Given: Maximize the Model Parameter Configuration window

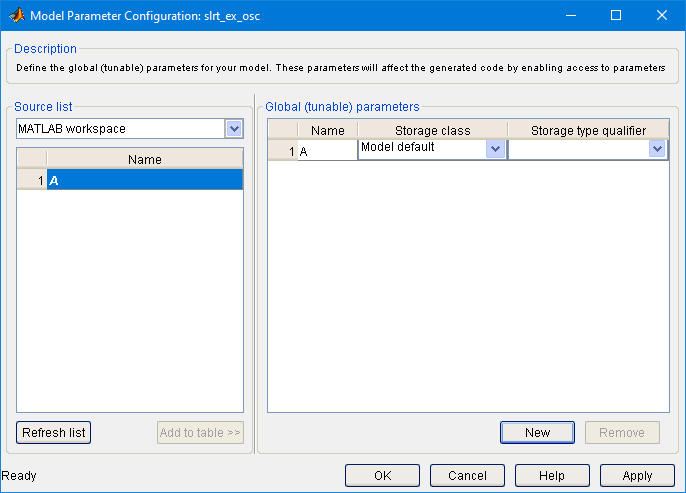Looking at the screenshot, I should click(x=616, y=15).
